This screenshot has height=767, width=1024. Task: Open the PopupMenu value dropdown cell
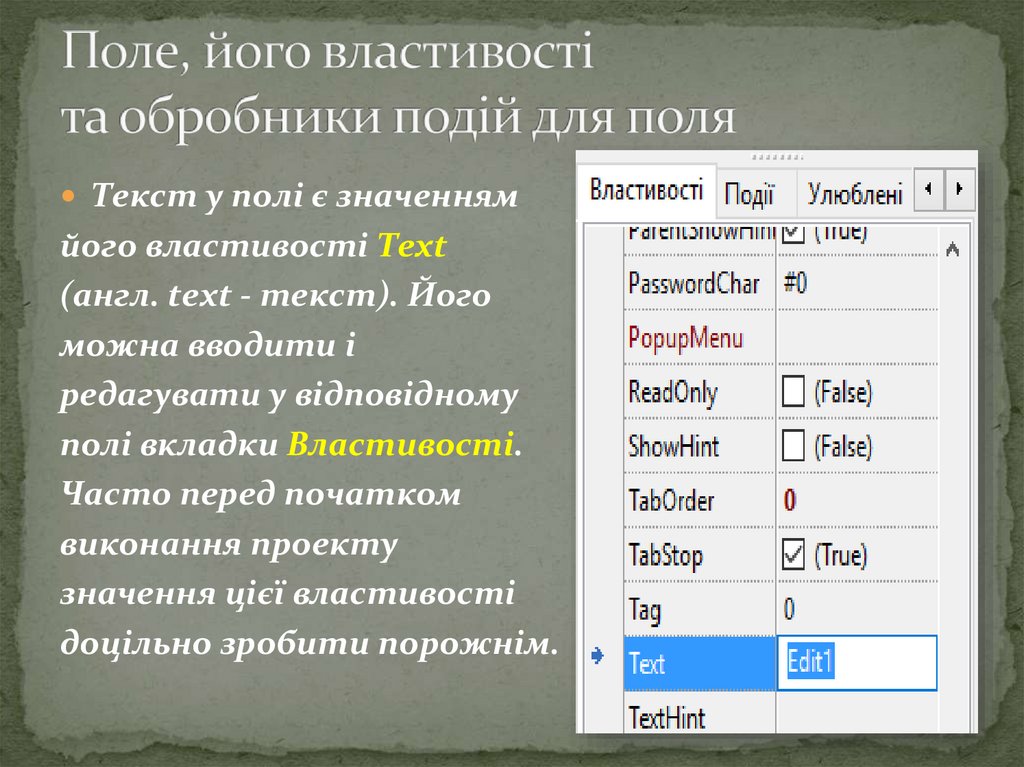pyautogui.click(x=858, y=338)
